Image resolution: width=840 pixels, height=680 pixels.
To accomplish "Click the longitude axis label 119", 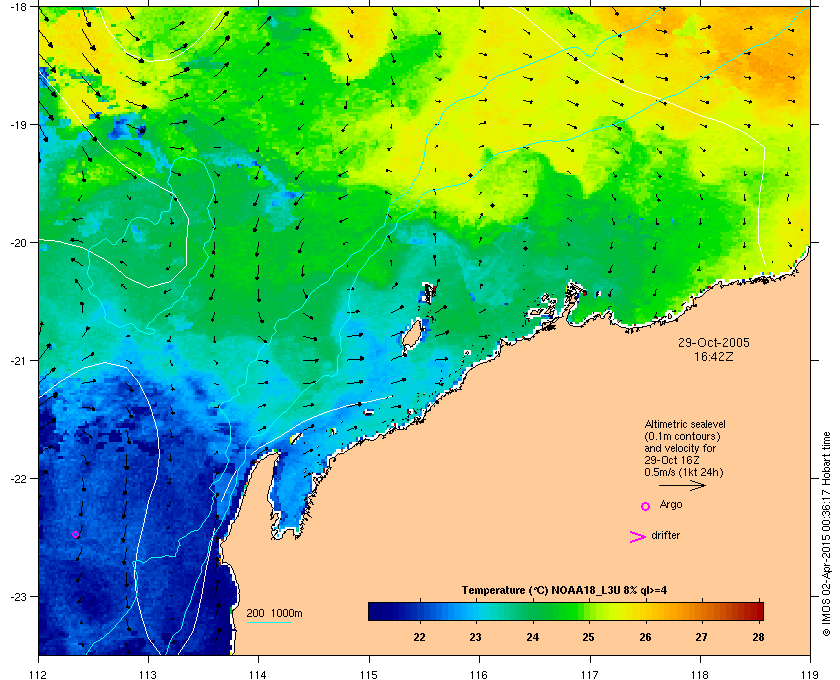I will pos(810,675).
